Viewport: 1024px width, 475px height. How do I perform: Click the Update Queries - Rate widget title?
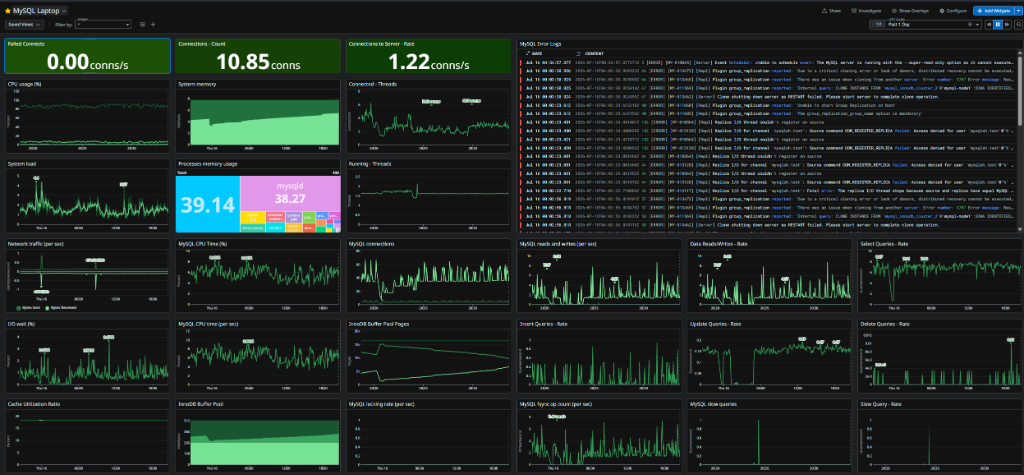tap(716, 323)
